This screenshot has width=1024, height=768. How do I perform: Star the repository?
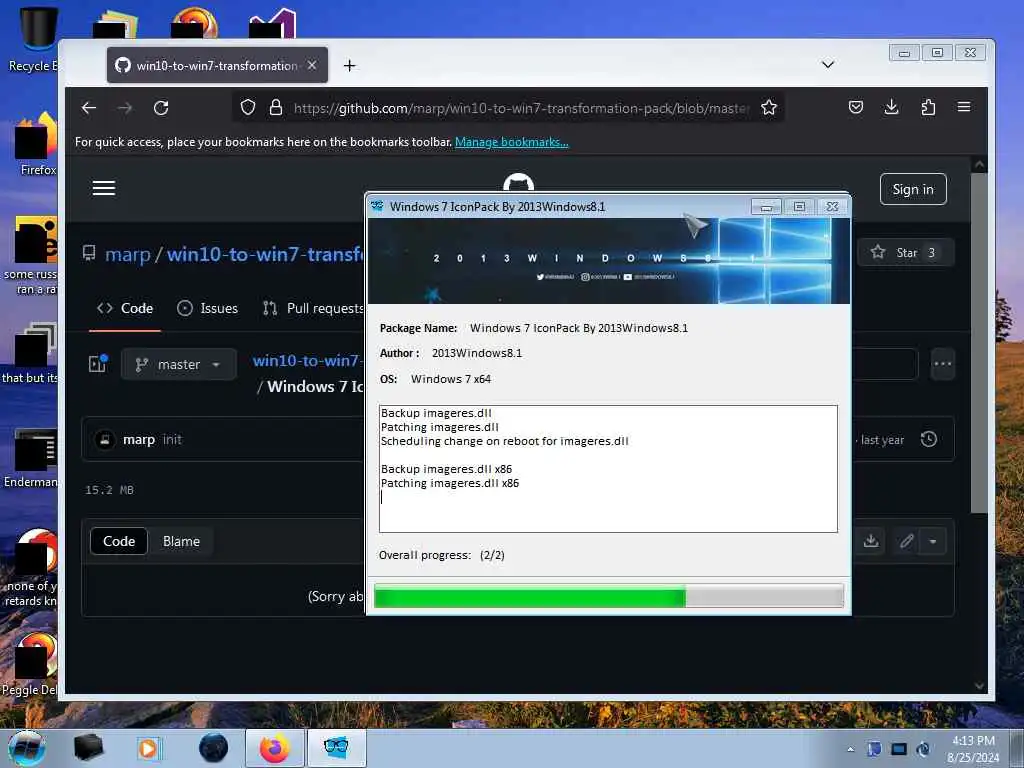coord(905,253)
